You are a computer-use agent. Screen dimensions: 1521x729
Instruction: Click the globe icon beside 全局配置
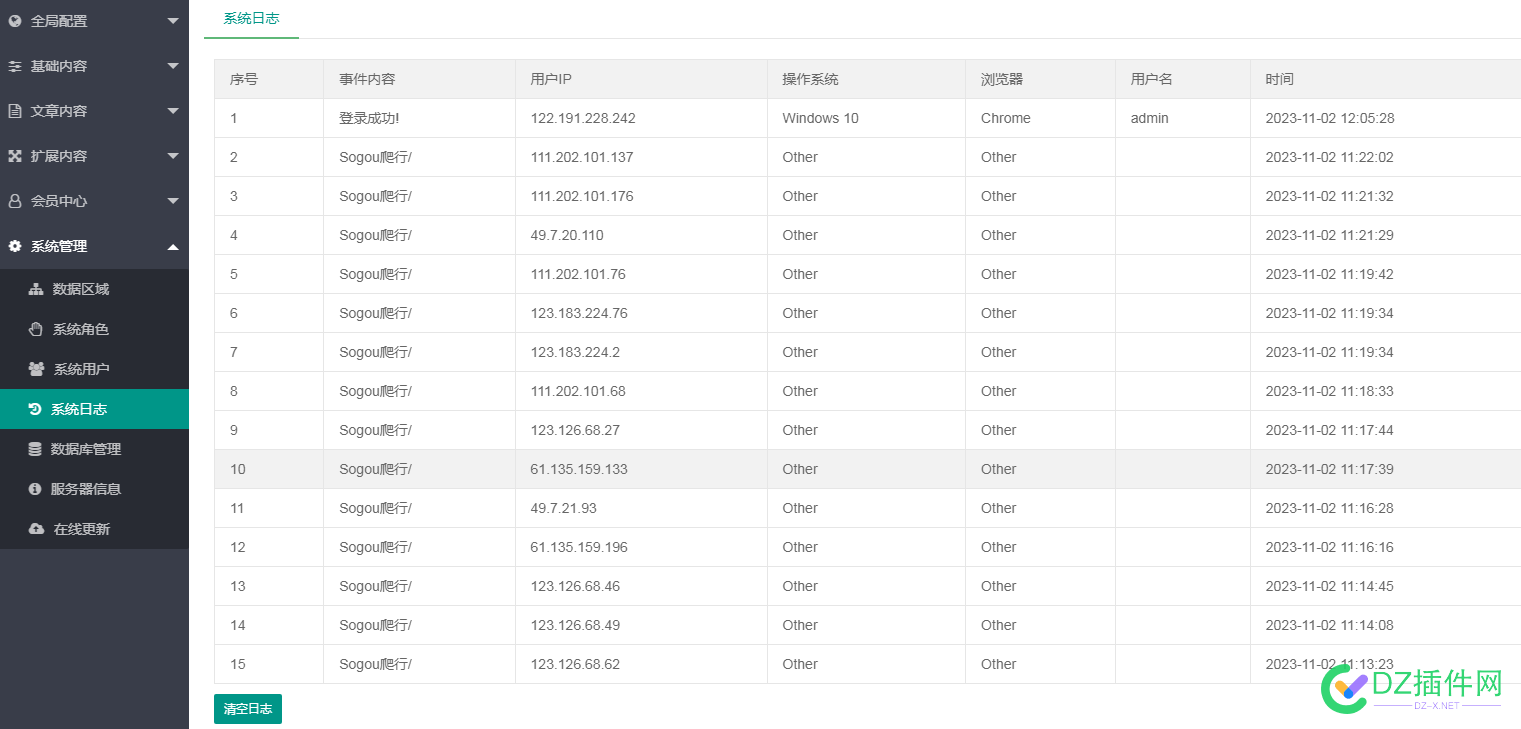(15, 21)
